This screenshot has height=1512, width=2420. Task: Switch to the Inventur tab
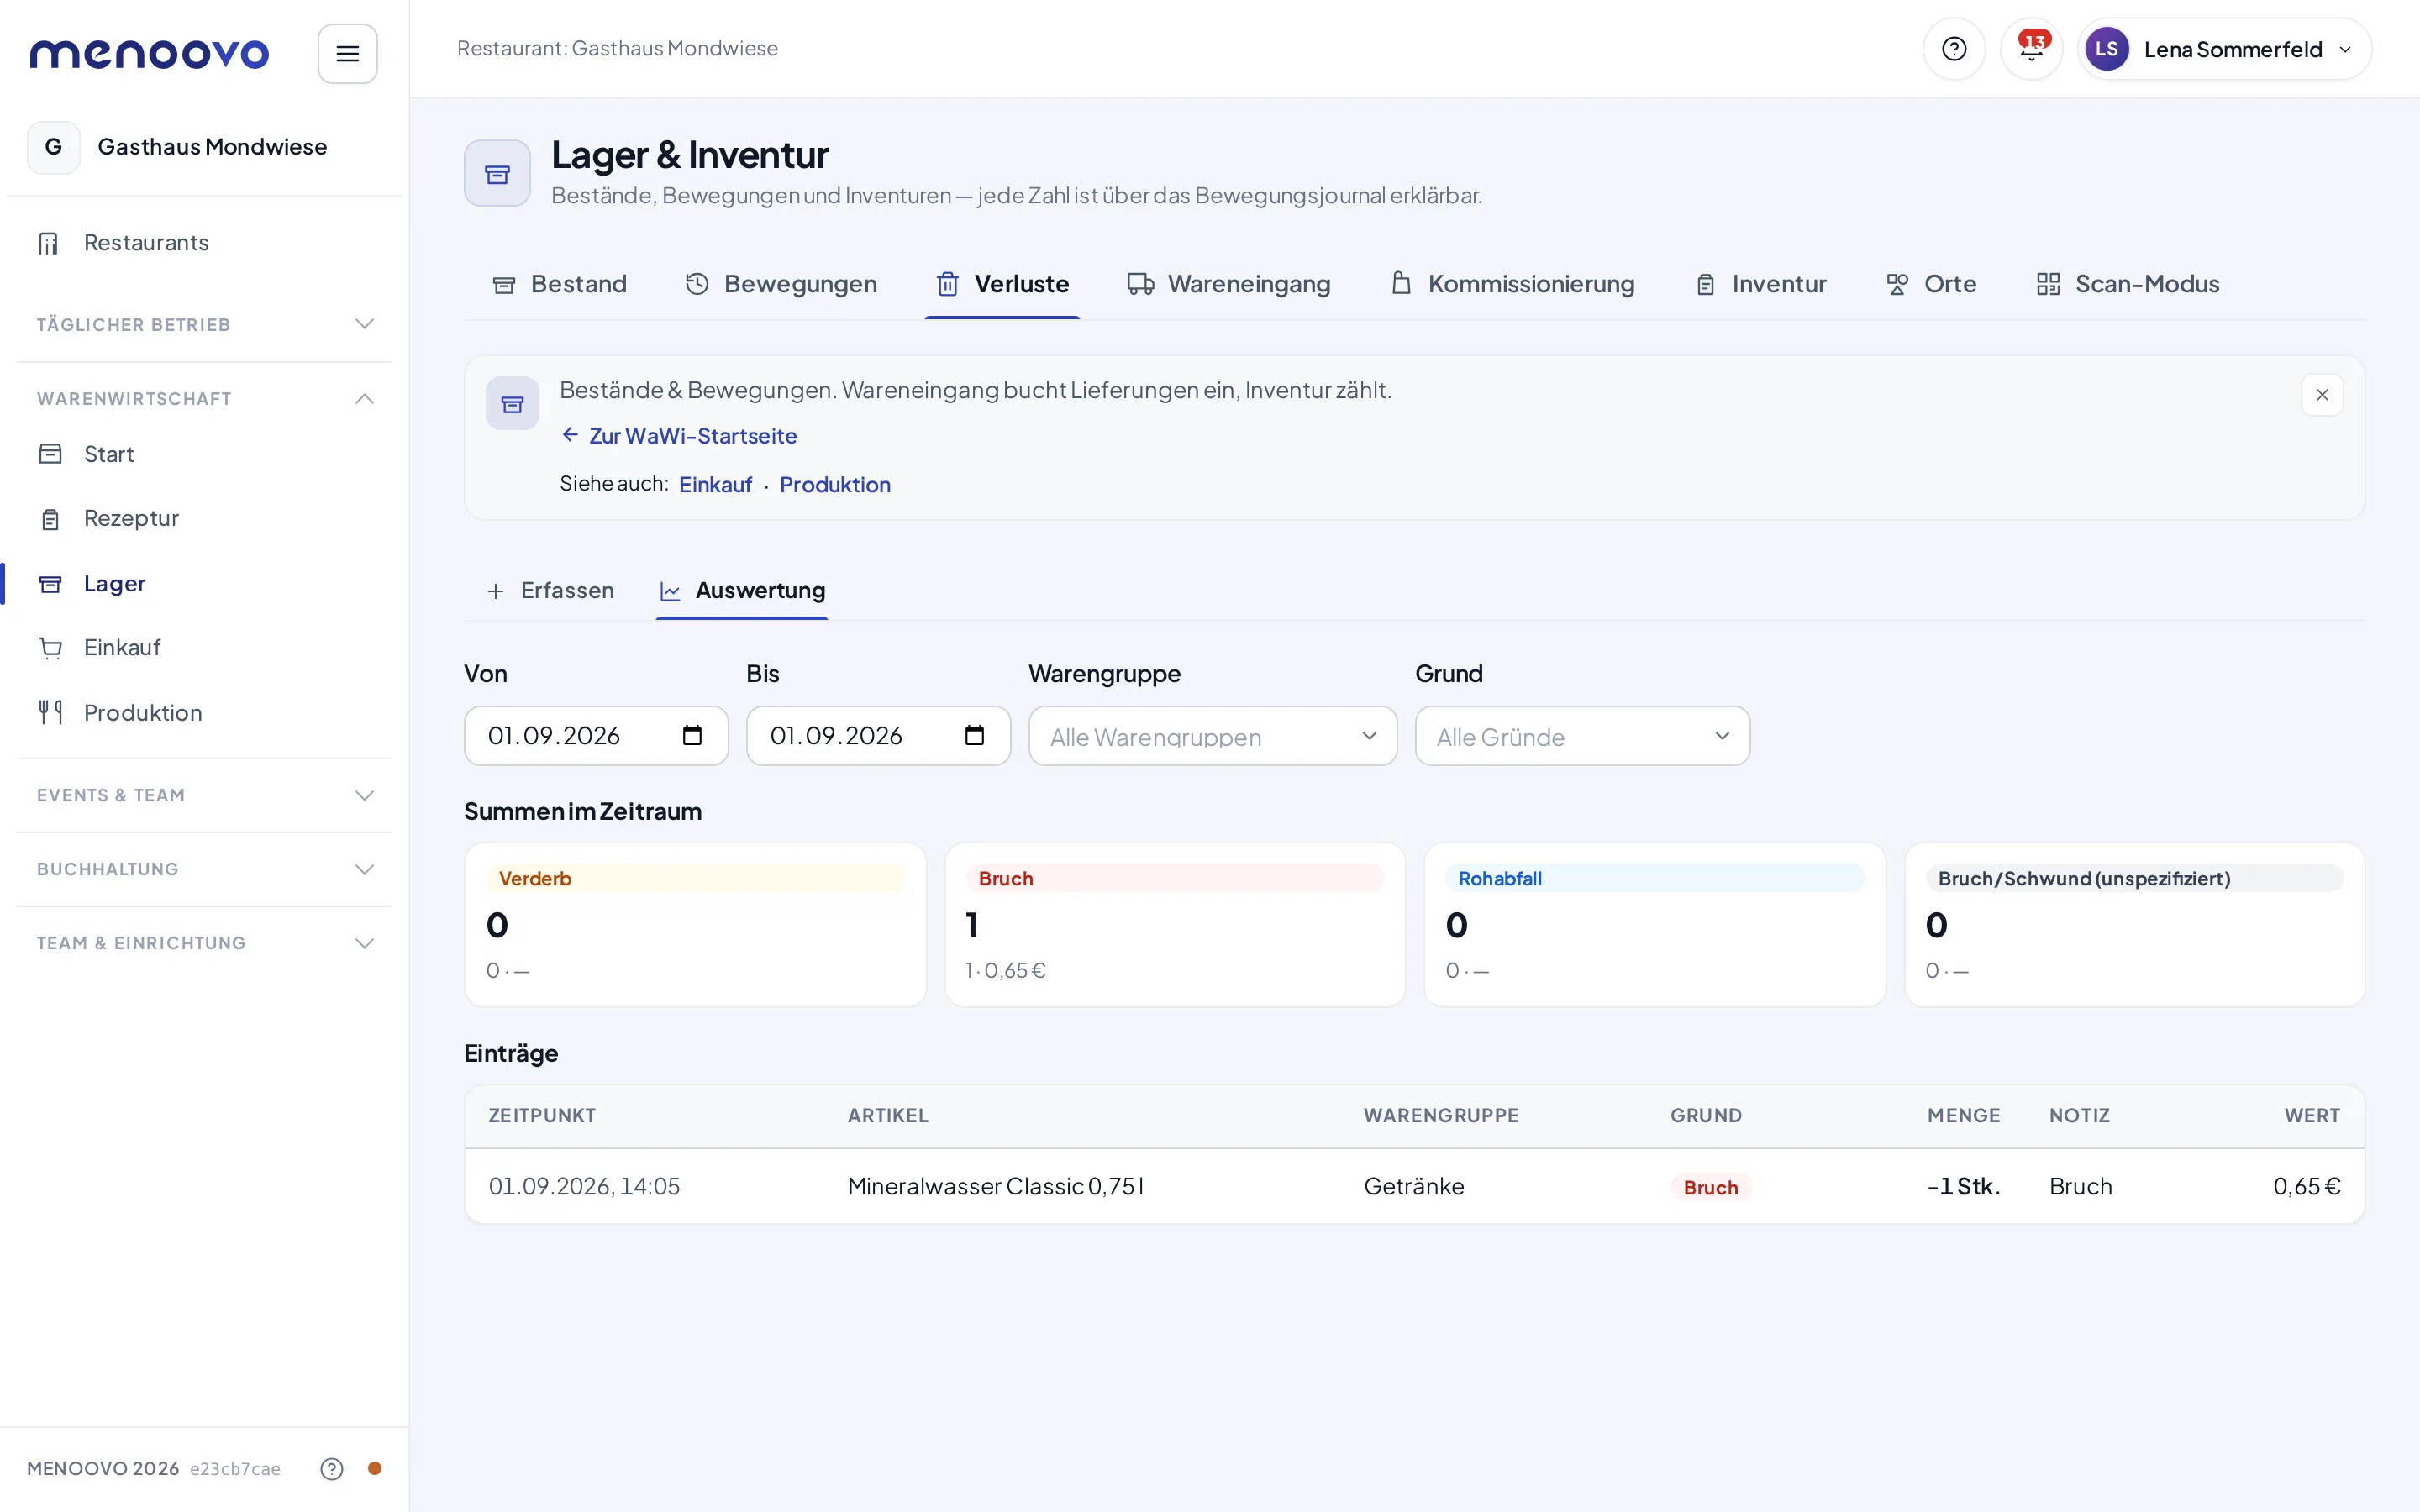1761,284
